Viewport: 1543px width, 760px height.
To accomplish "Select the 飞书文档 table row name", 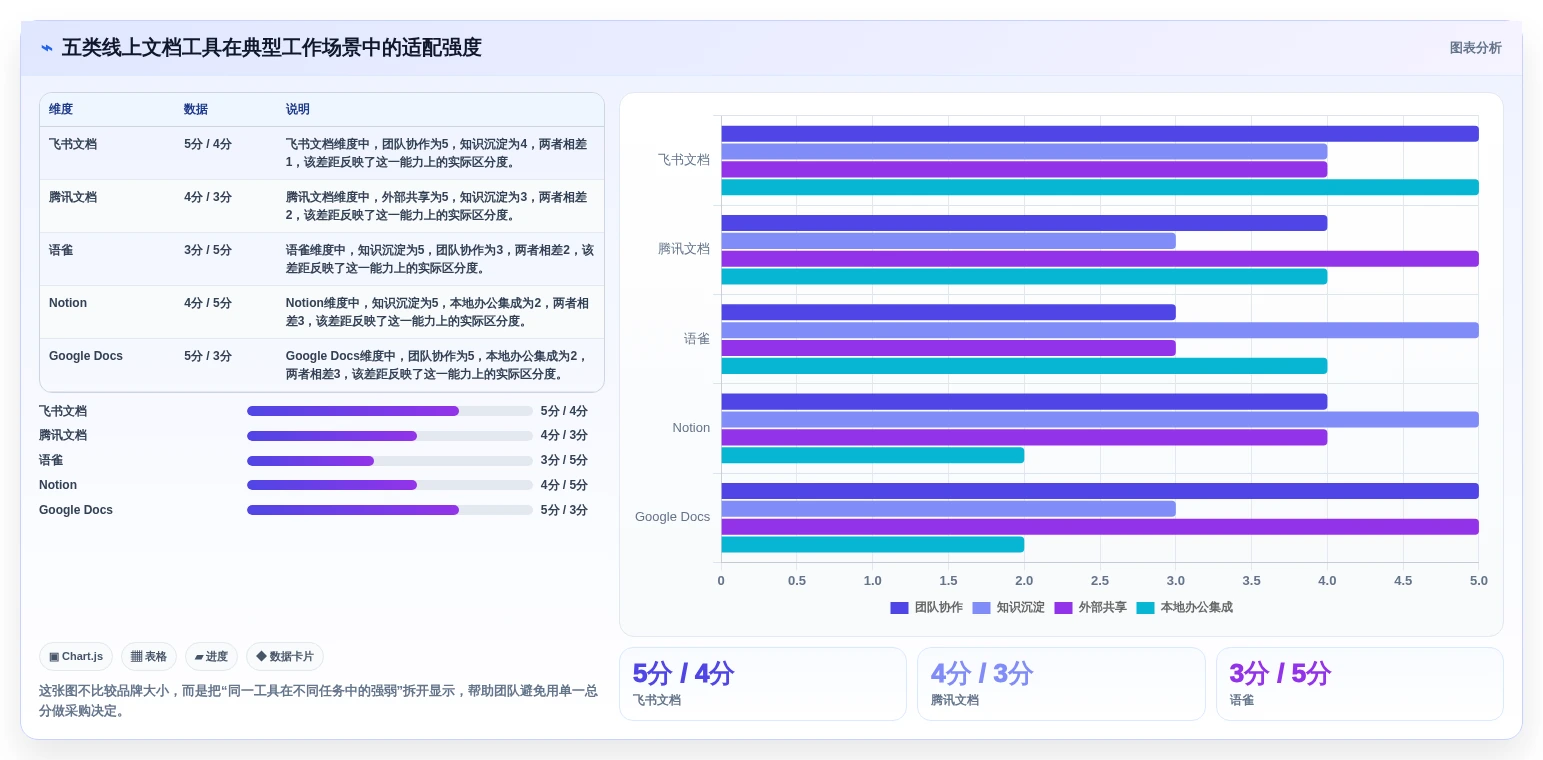I will pyautogui.click(x=73, y=144).
